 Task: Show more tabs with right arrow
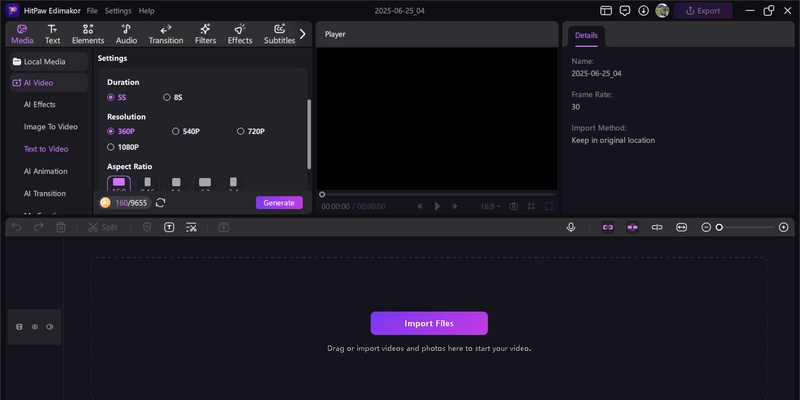coord(303,34)
